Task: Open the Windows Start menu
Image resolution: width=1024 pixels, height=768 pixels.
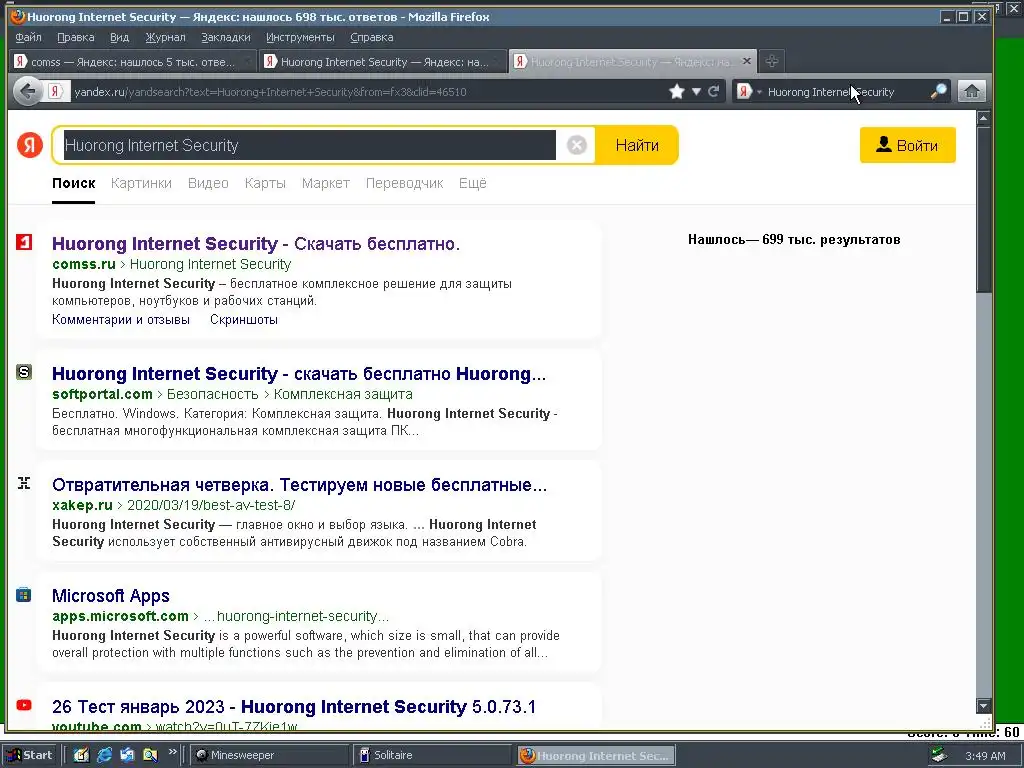Action: pyautogui.click(x=30, y=755)
